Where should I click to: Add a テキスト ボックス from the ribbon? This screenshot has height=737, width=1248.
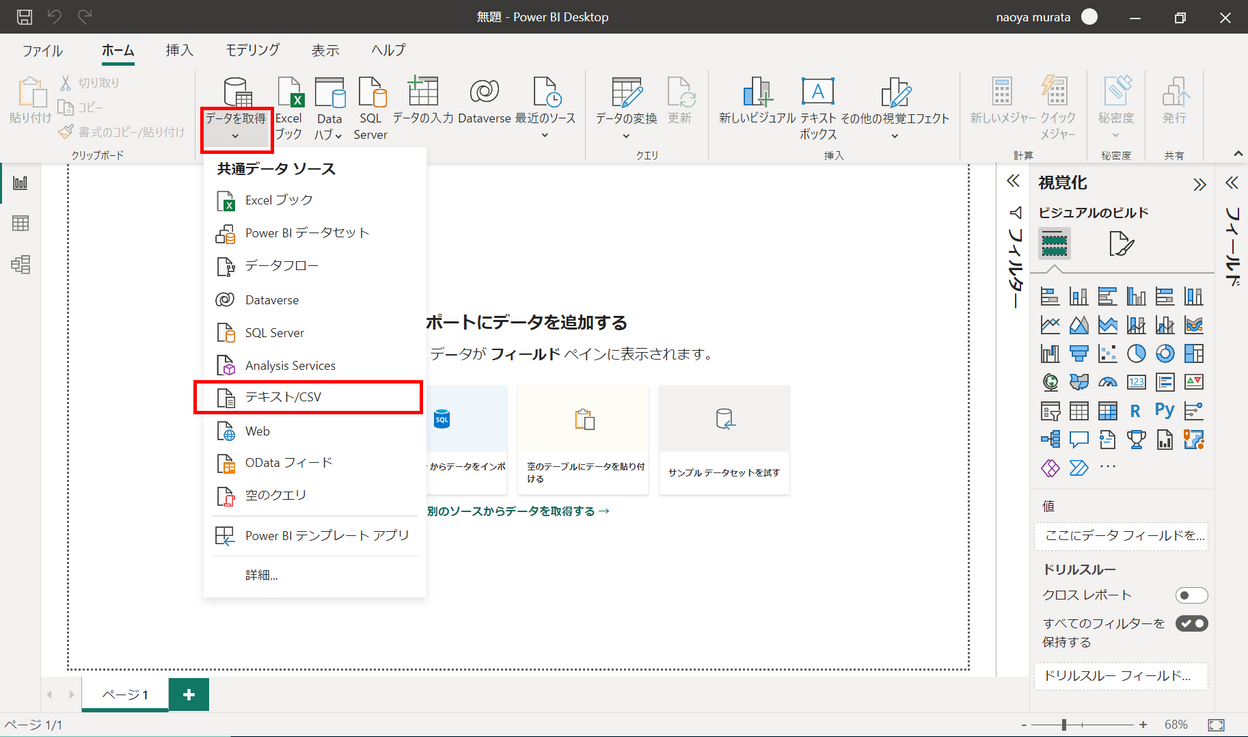click(x=818, y=109)
